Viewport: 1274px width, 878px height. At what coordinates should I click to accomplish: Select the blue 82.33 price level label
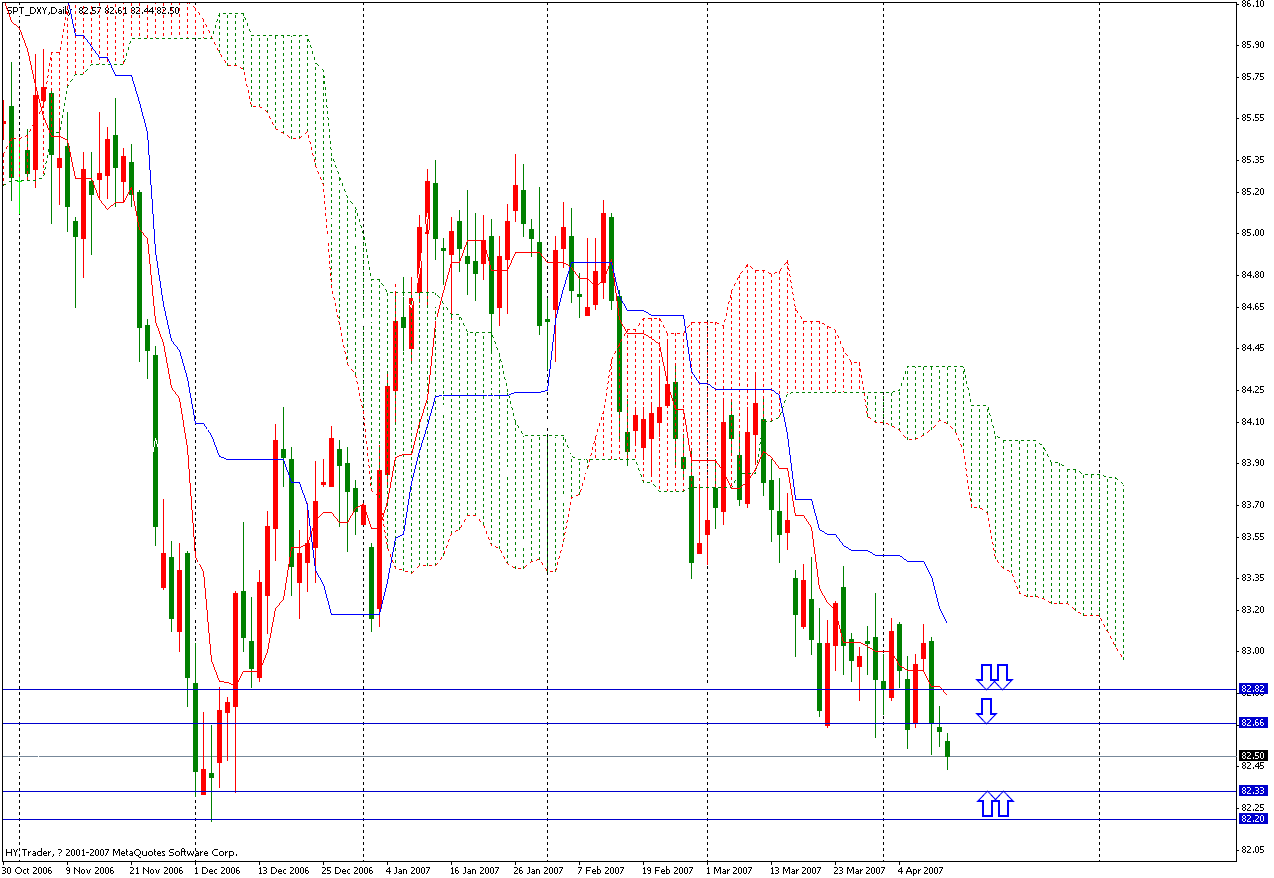pos(1253,790)
